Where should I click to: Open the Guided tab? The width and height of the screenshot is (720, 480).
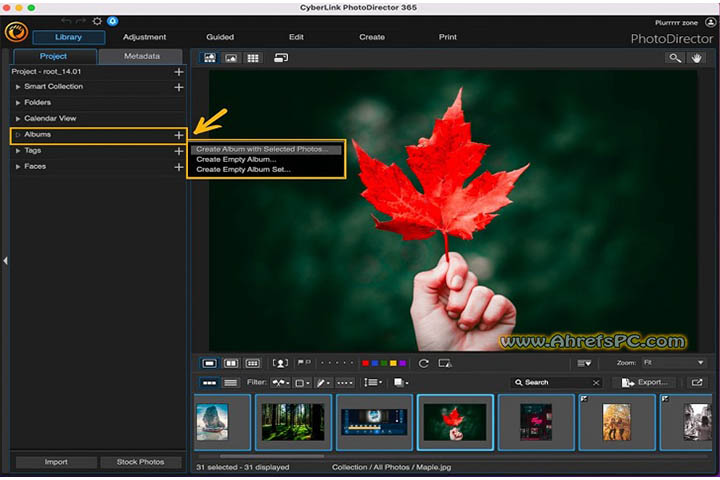(220, 37)
